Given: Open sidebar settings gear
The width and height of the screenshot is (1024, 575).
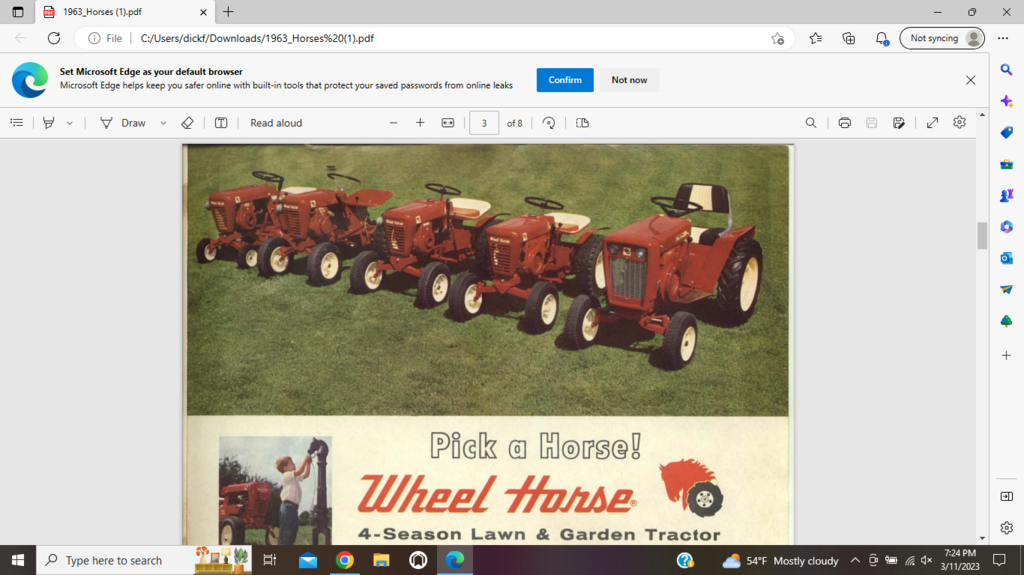Looking at the screenshot, I should tap(1006, 527).
